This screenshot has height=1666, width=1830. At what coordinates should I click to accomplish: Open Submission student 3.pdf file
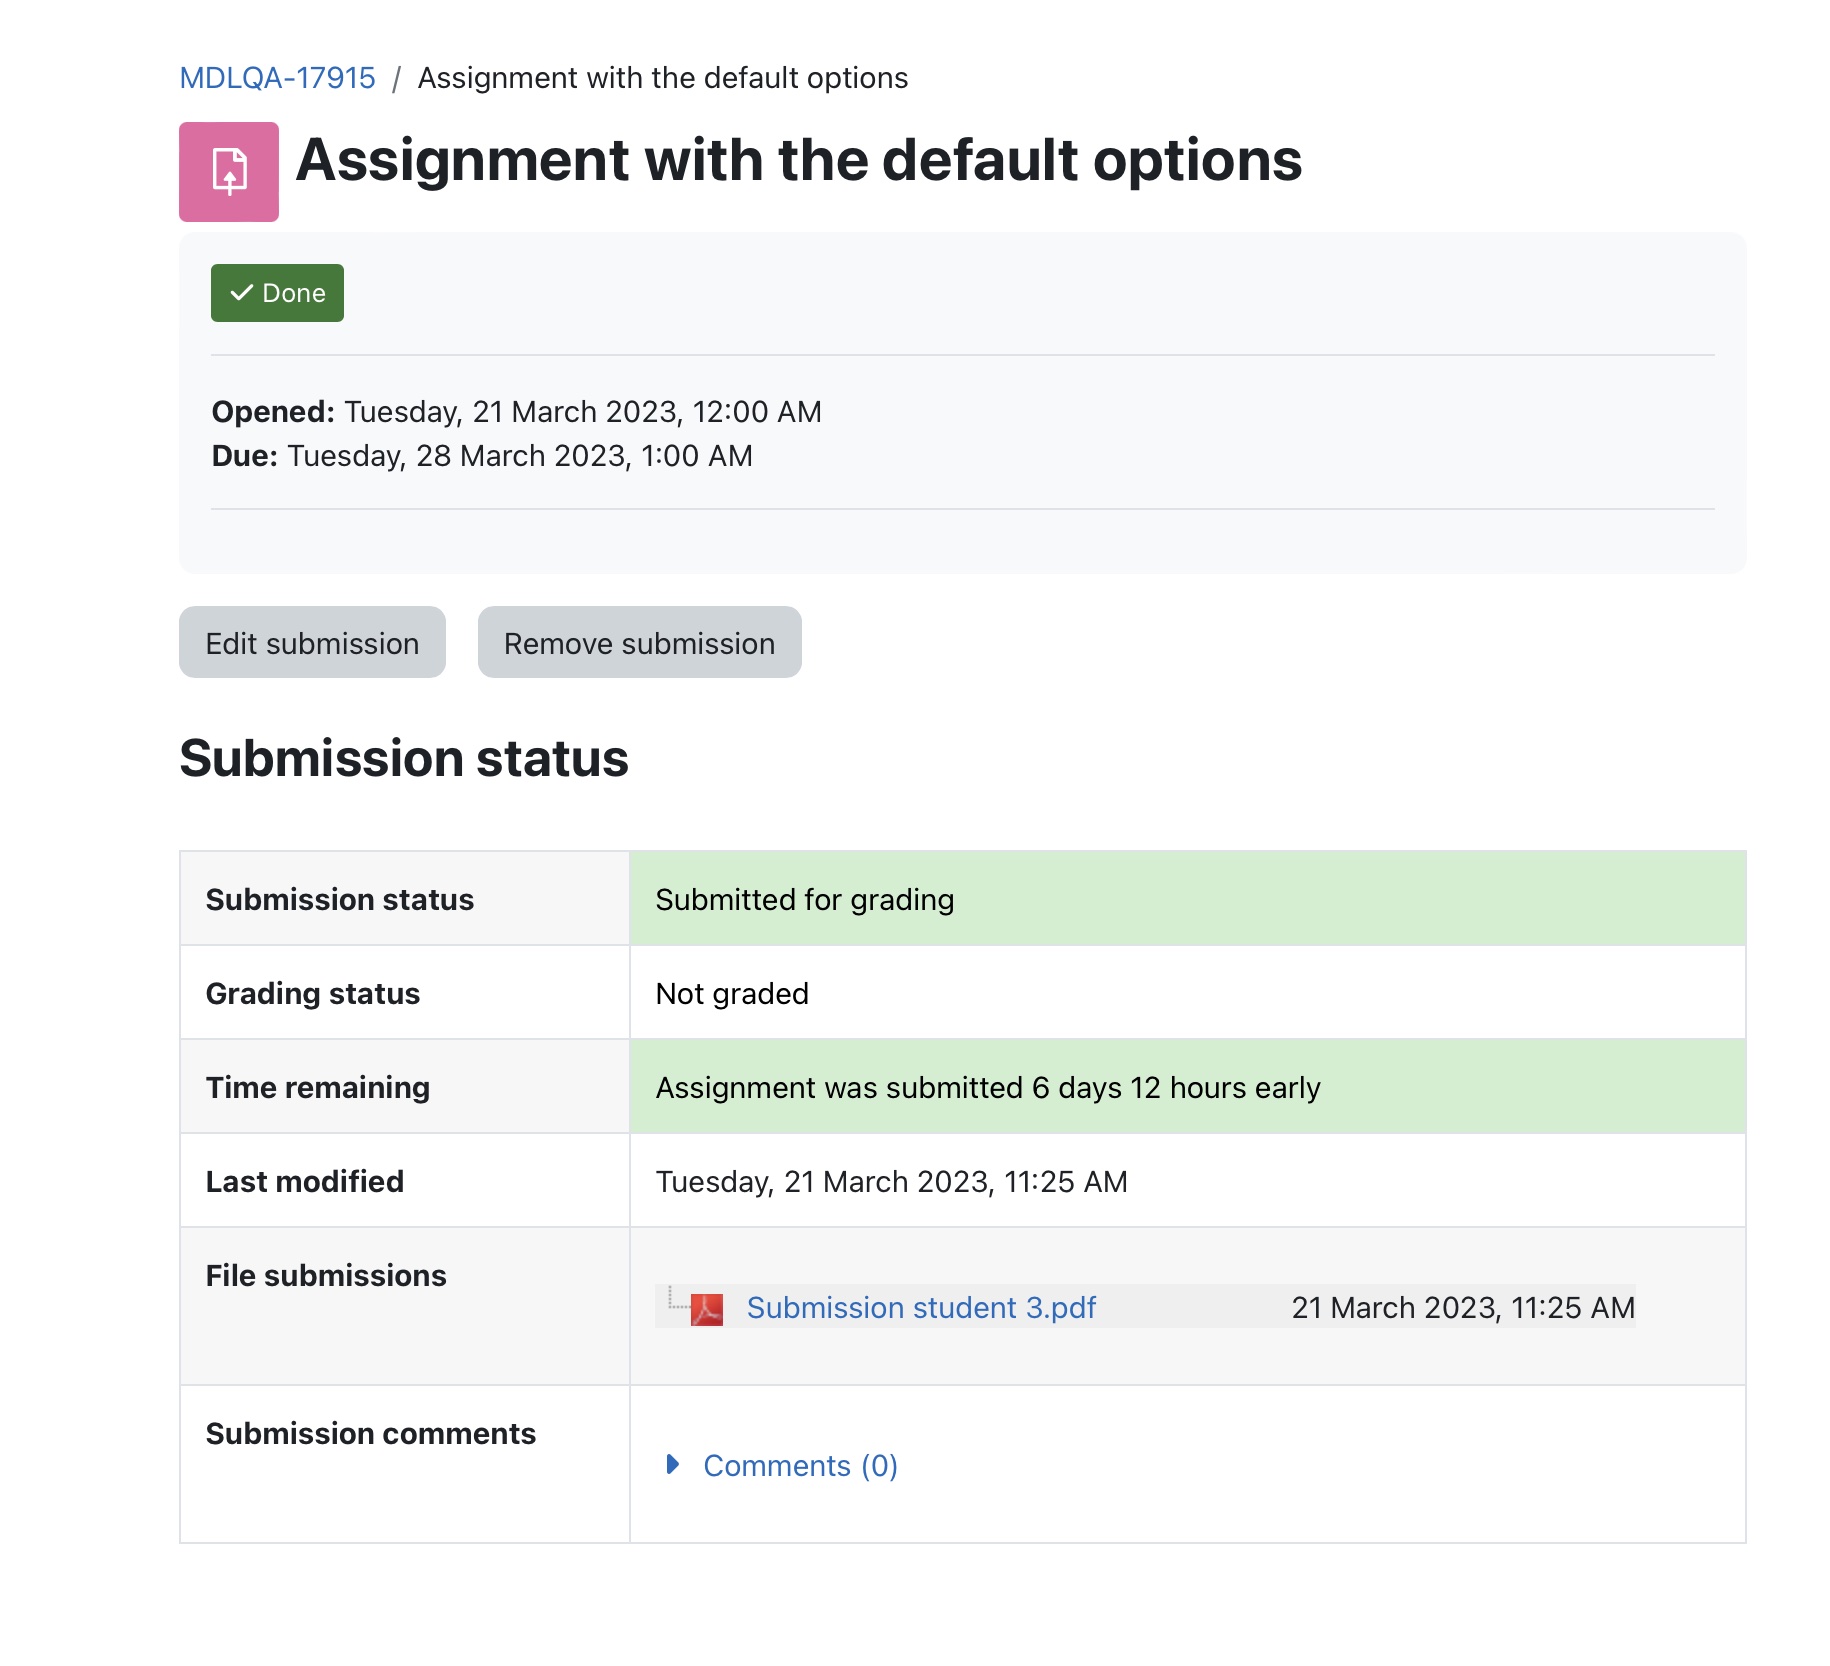click(x=921, y=1308)
